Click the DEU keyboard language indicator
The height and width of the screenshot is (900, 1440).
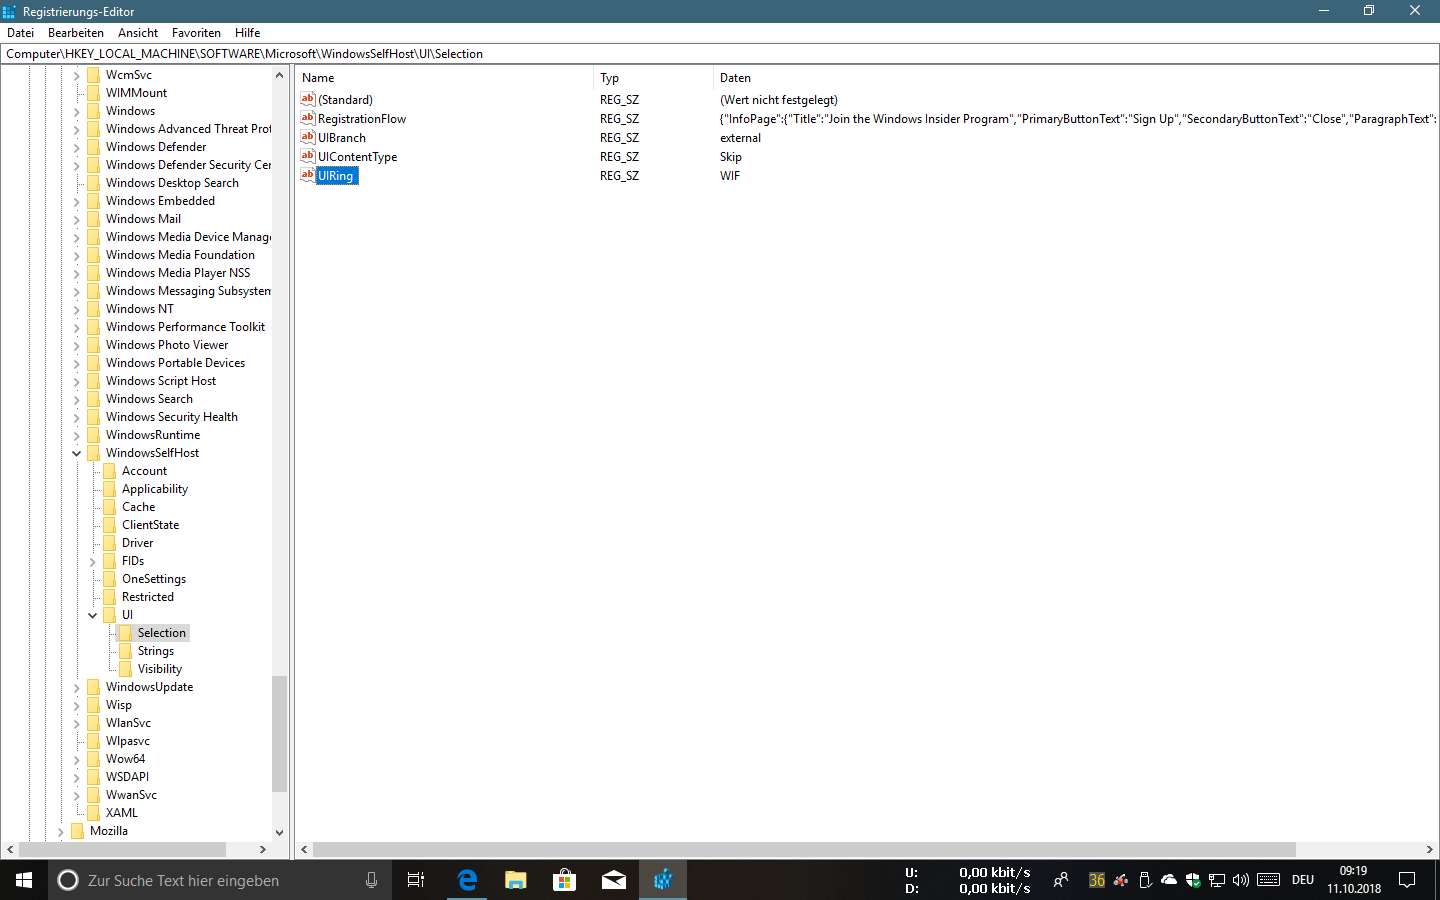click(x=1302, y=880)
